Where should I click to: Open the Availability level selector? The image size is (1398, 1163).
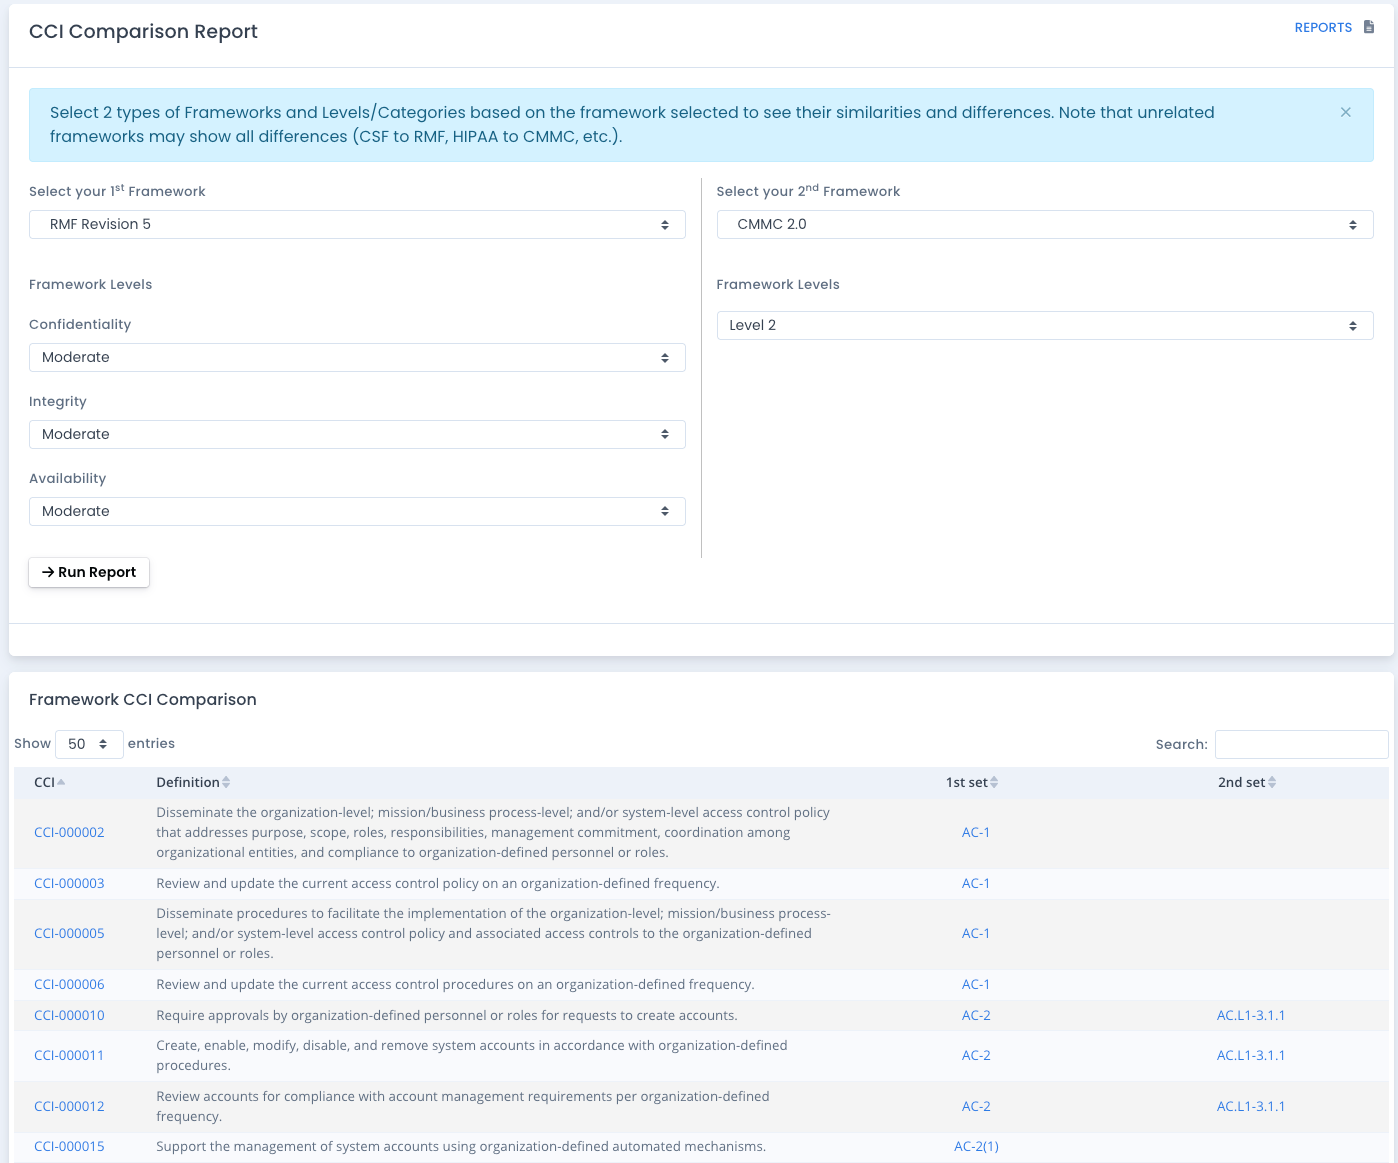pyautogui.click(x=356, y=511)
